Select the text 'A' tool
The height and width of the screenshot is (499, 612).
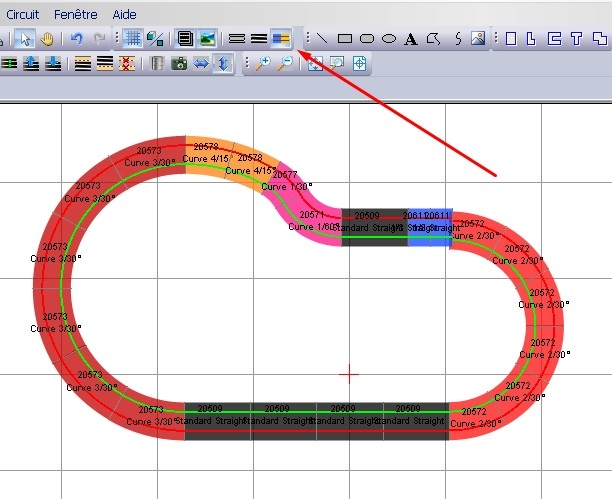(x=411, y=39)
